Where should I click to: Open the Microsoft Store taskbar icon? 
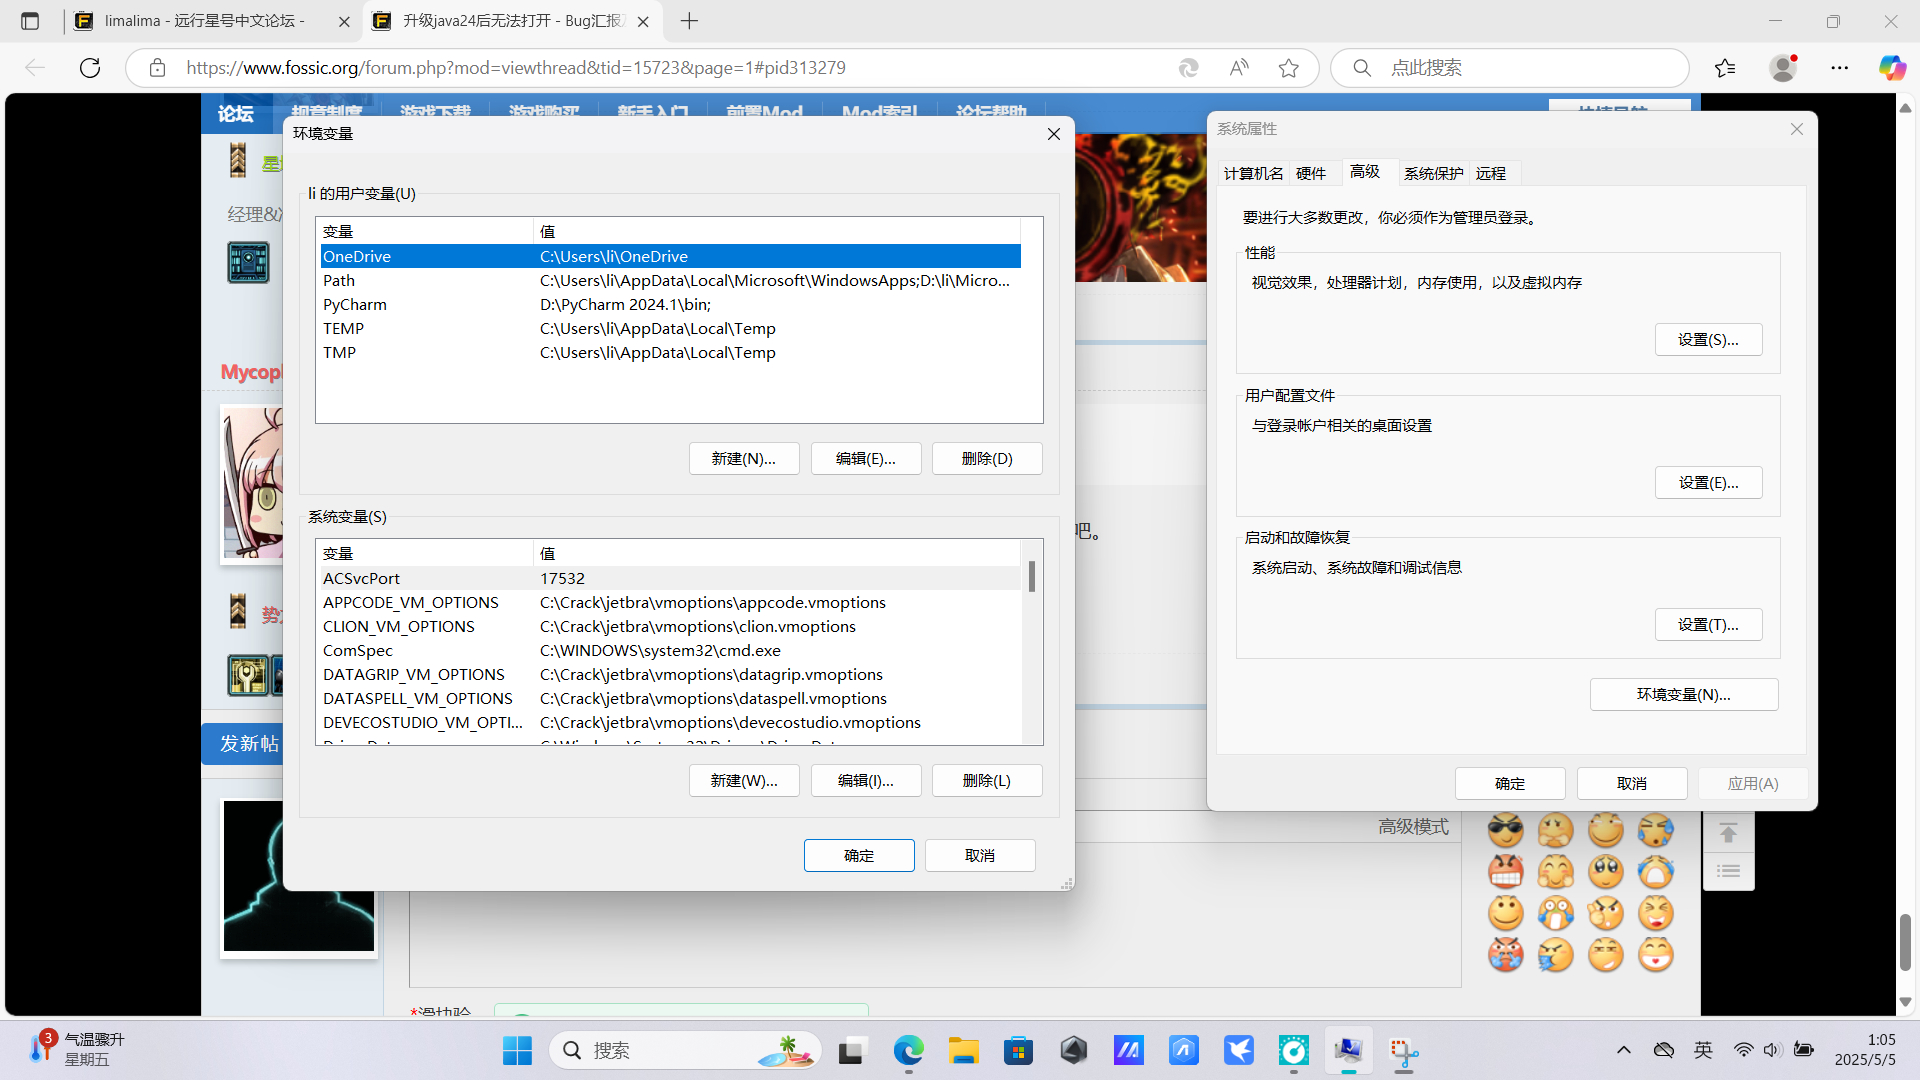(1018, 1050)
